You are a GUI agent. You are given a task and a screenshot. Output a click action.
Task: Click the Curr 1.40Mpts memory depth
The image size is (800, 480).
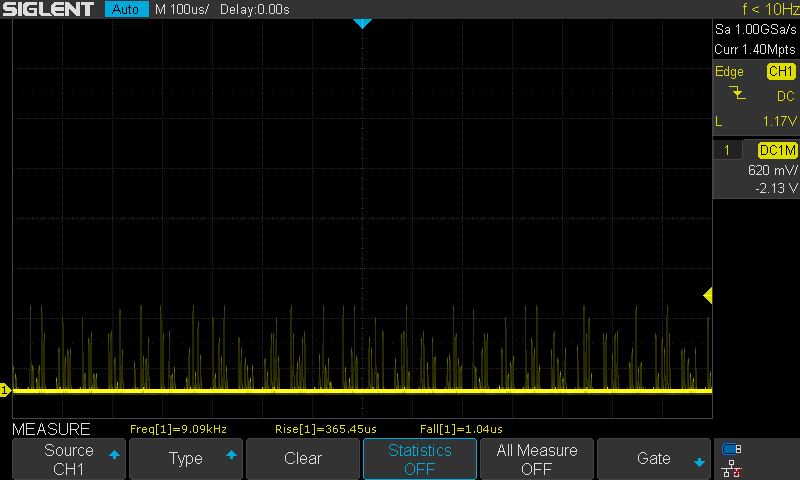pyautogui.click(x=755, y=49)
